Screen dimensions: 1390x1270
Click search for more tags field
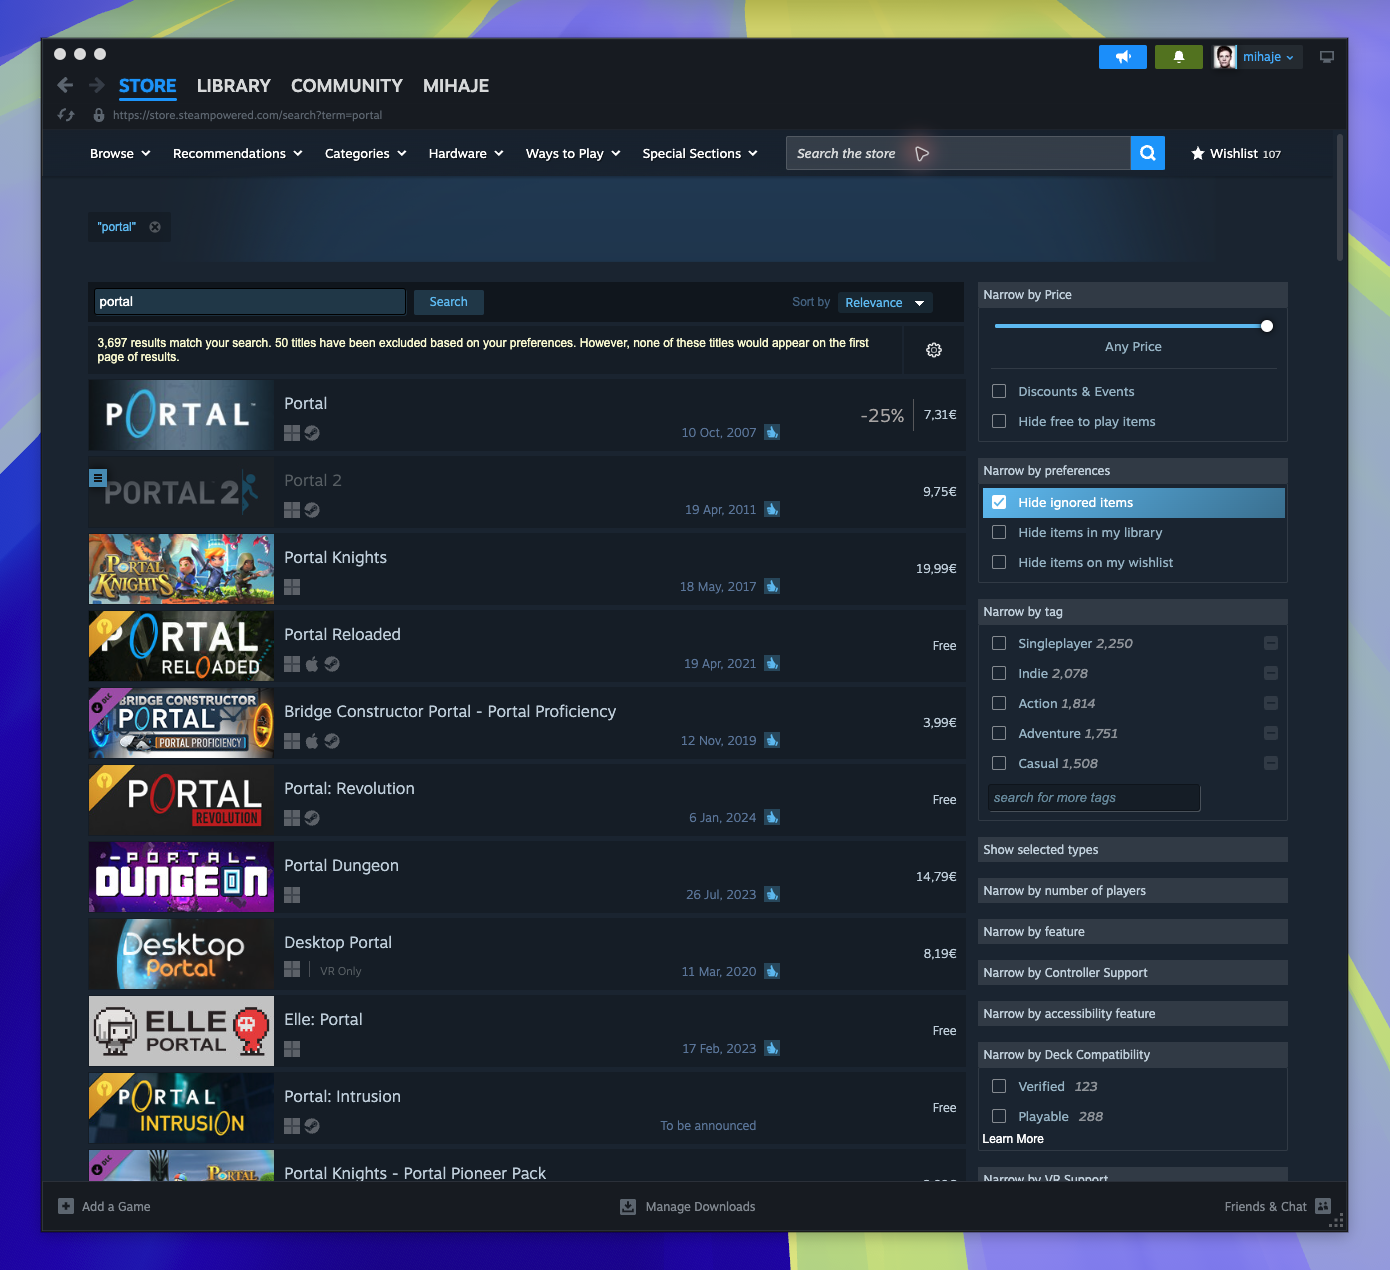1094,798
